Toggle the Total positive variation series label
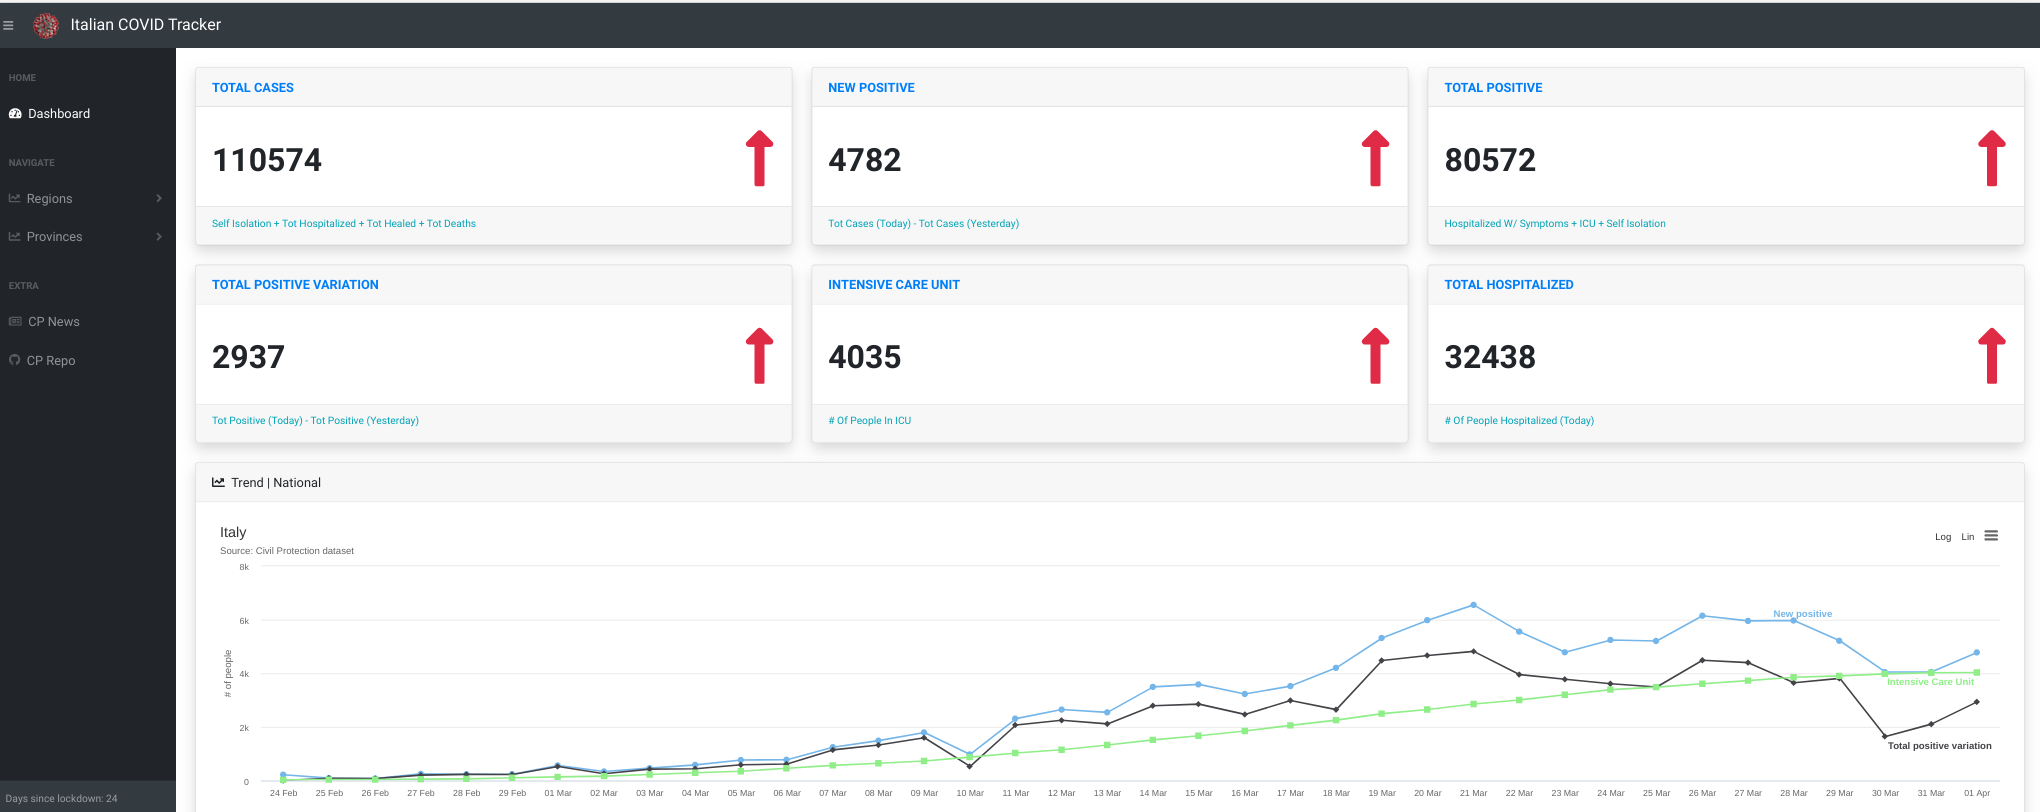Screen dimensions: 2040x812 tap(1940, 746)
